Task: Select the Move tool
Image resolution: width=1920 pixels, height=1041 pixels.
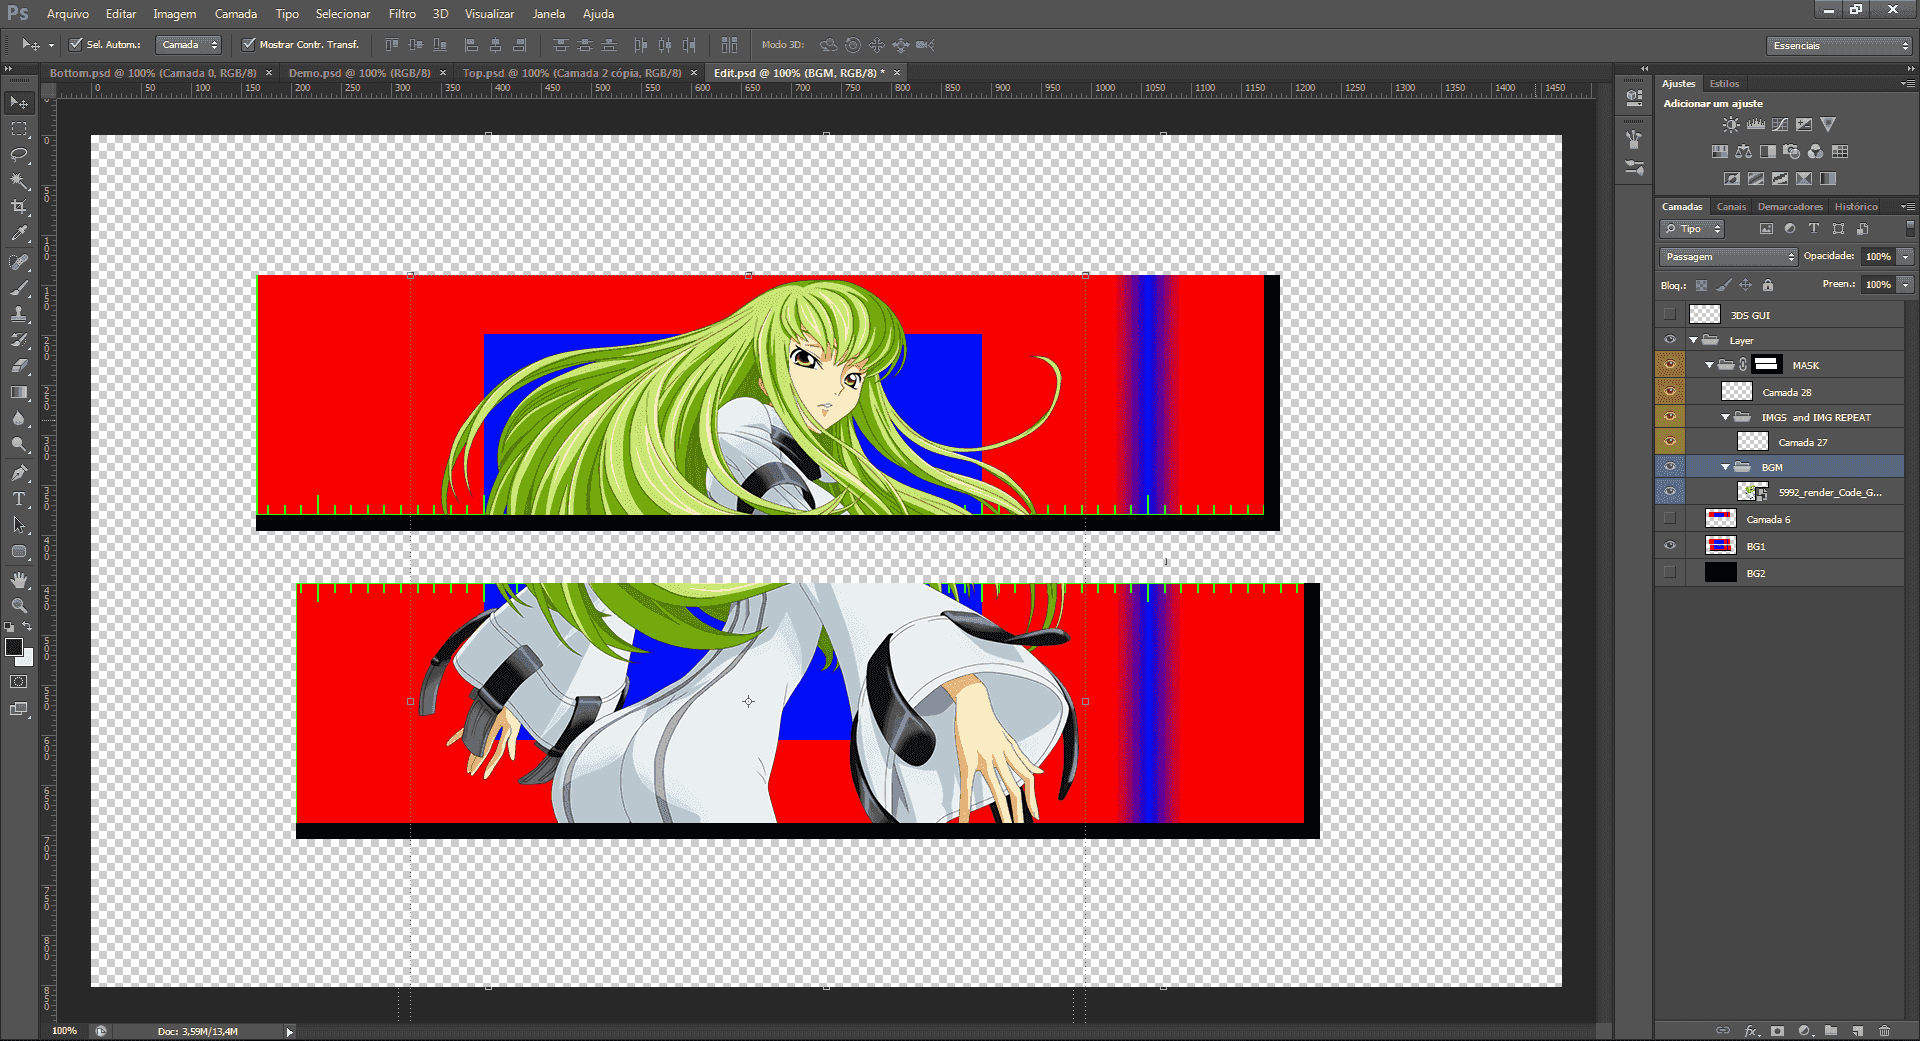Action: [x=19, y=103]
